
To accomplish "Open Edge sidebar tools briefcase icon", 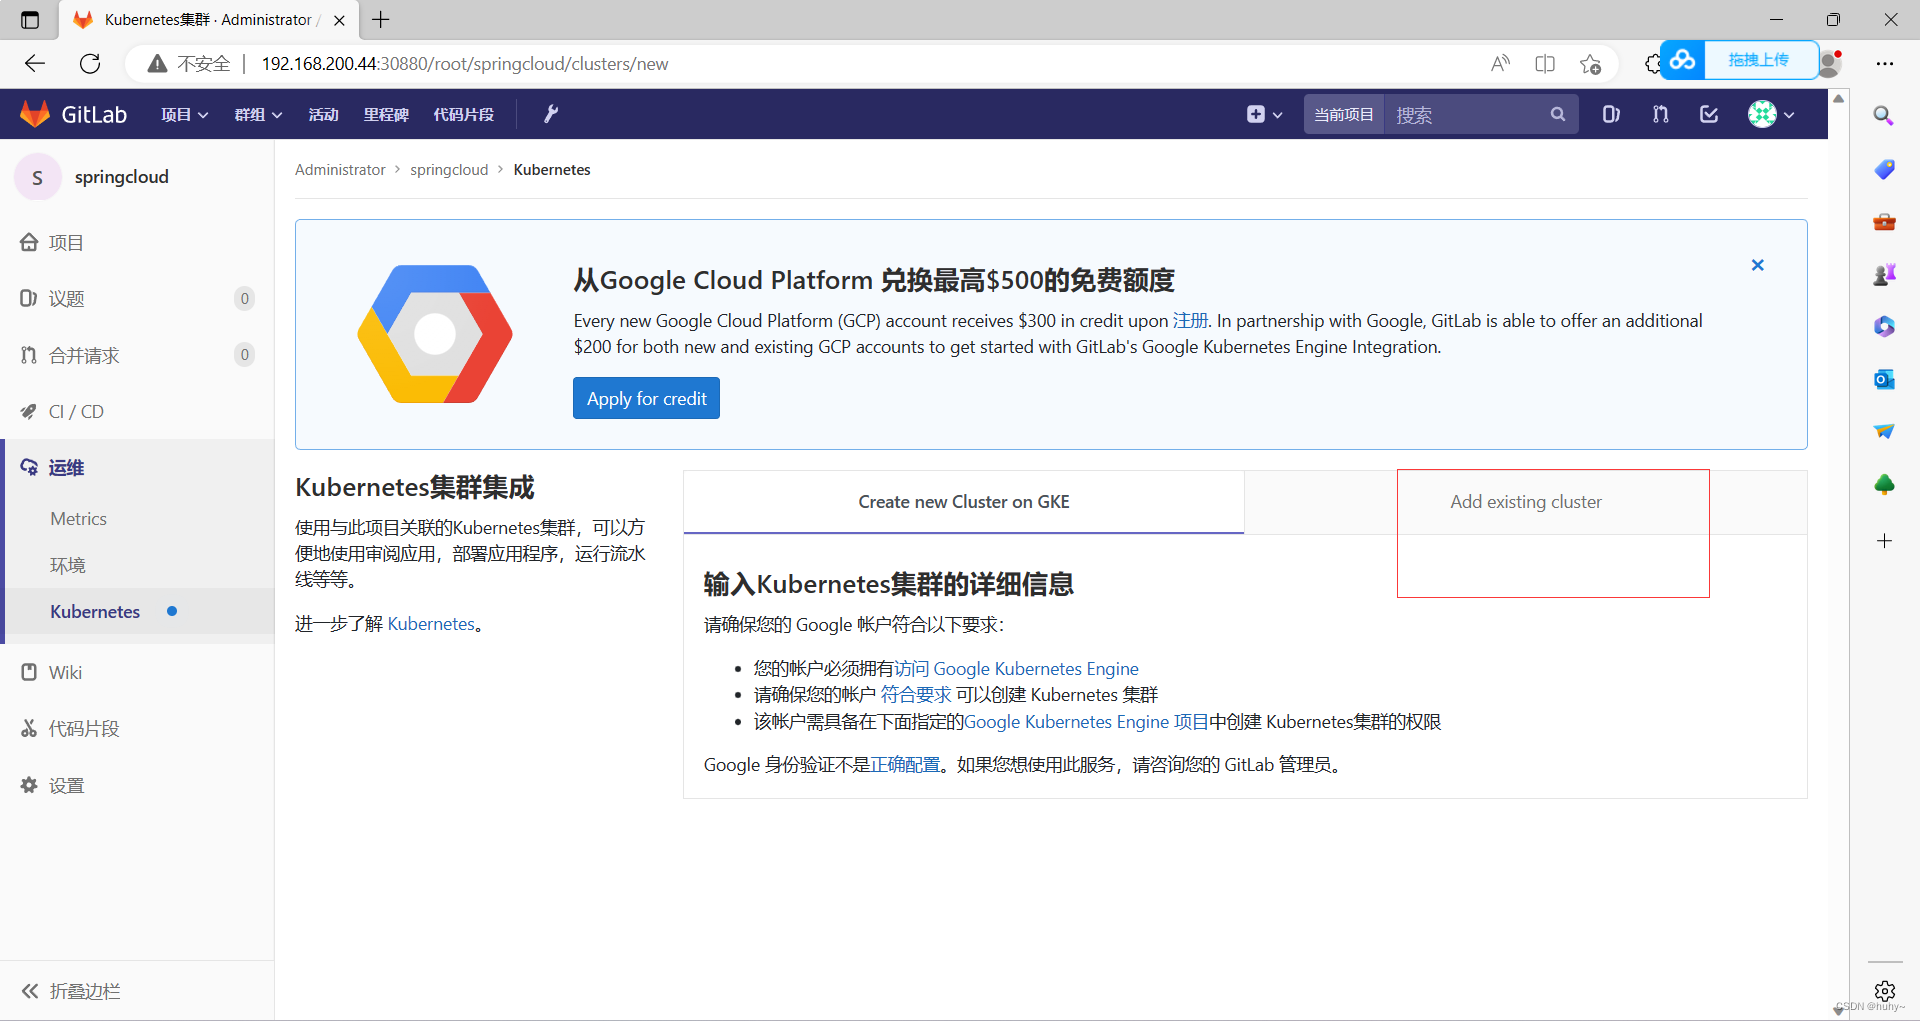I will [x=1884, y=222].
